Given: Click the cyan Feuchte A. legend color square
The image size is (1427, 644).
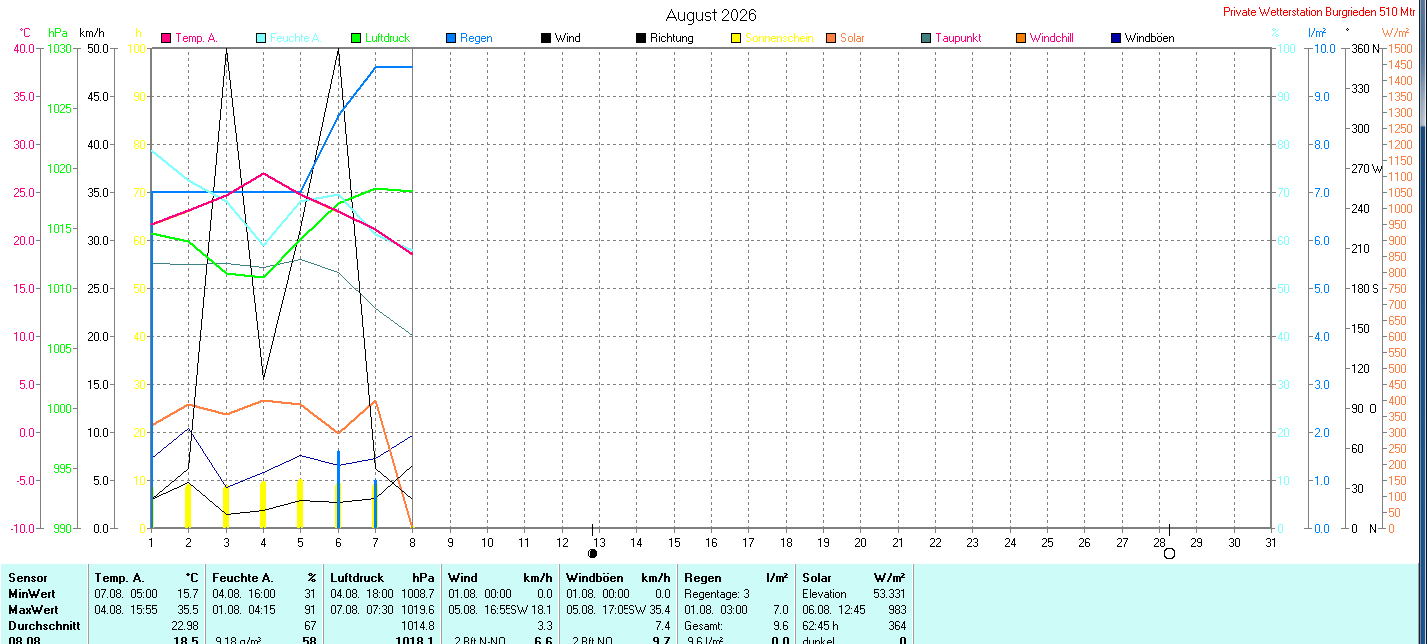Looking at the screenshot, I should coord(262,38).
